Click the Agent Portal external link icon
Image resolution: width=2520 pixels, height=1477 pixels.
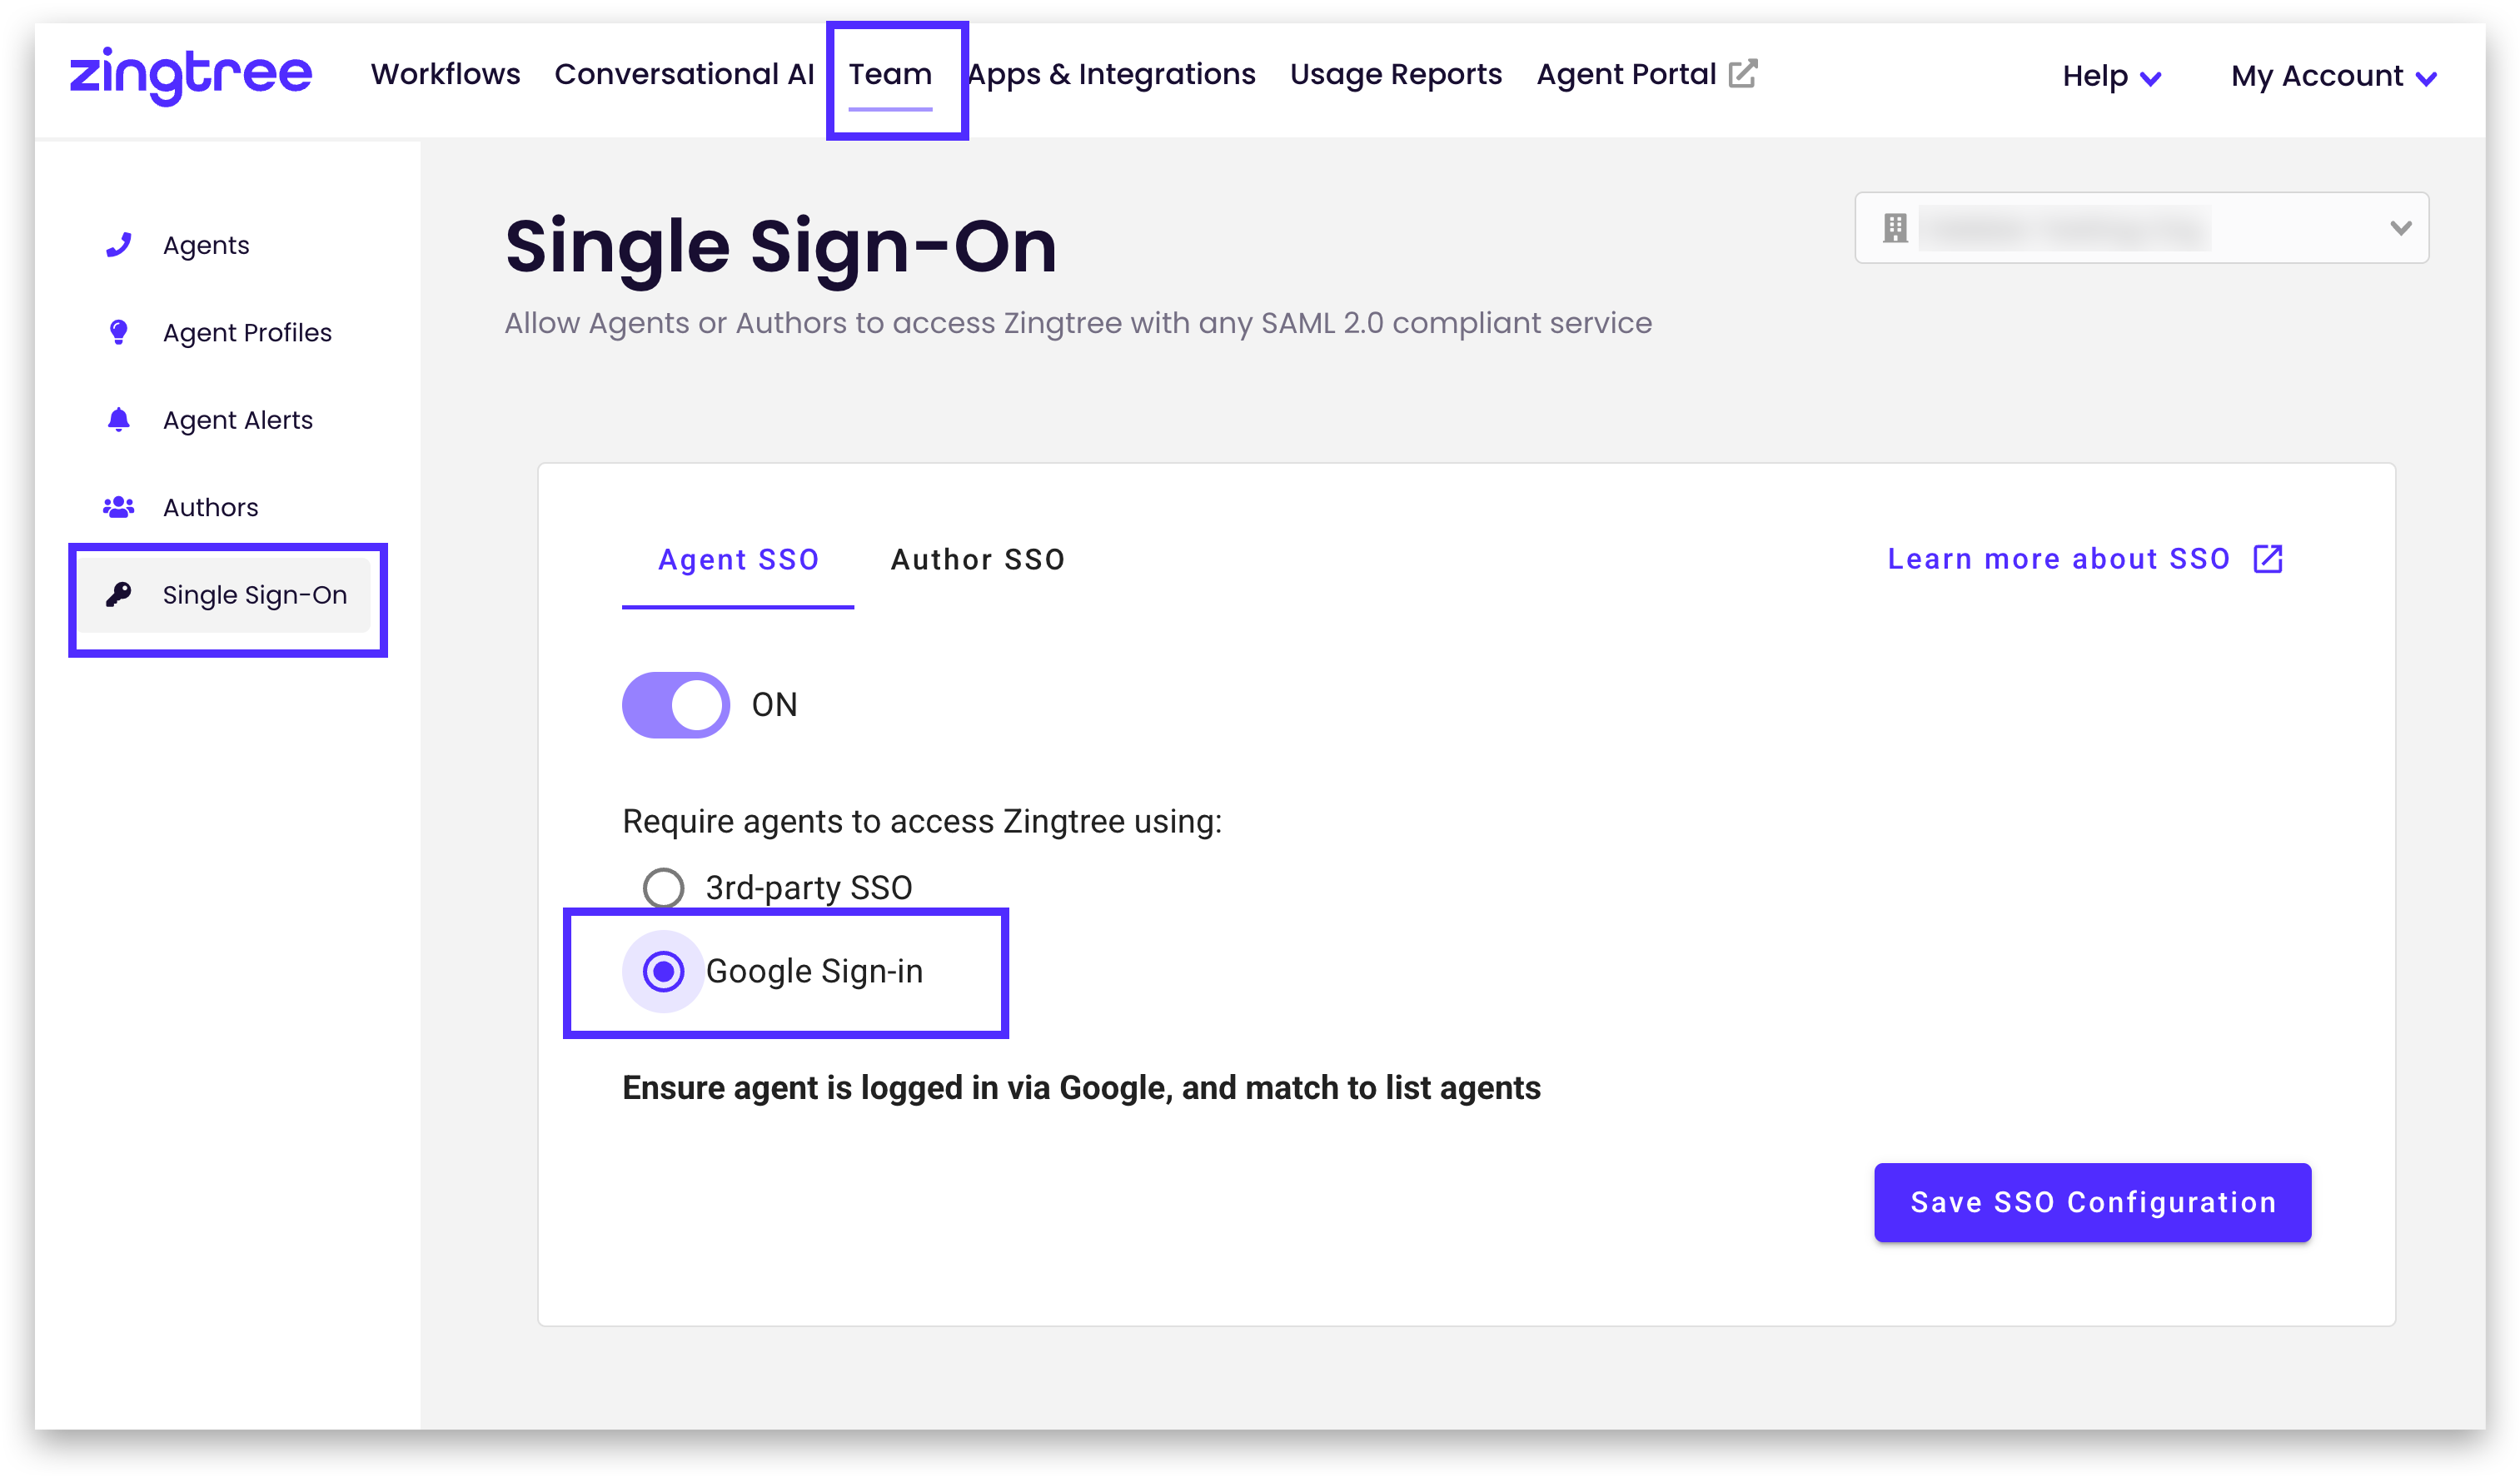click(x=1743, y=74)
